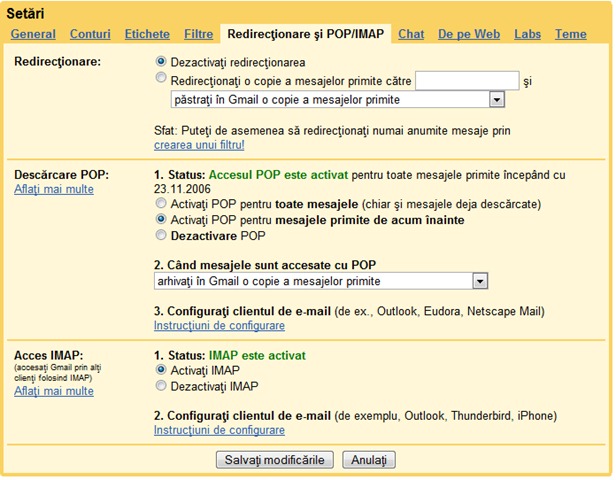This screenshot has height=480, width=616.
Task: Click the date 23.11.2006
Action: pyautogui.click(x=182, y=189)
